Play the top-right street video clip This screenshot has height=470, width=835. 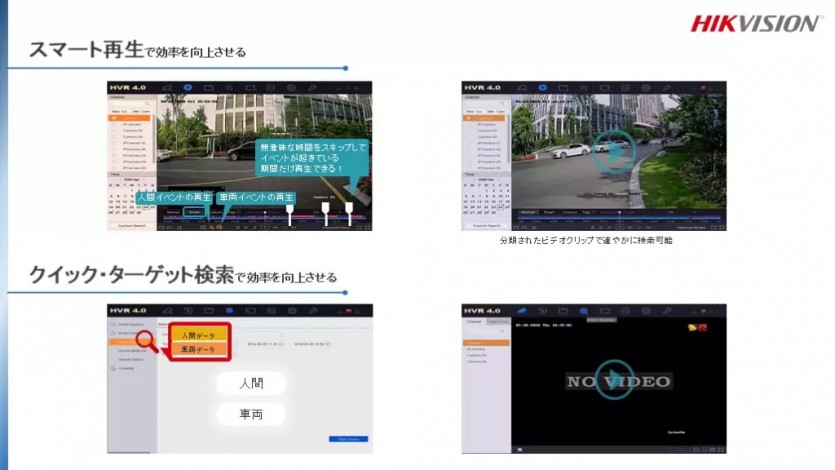pos(614,152)
